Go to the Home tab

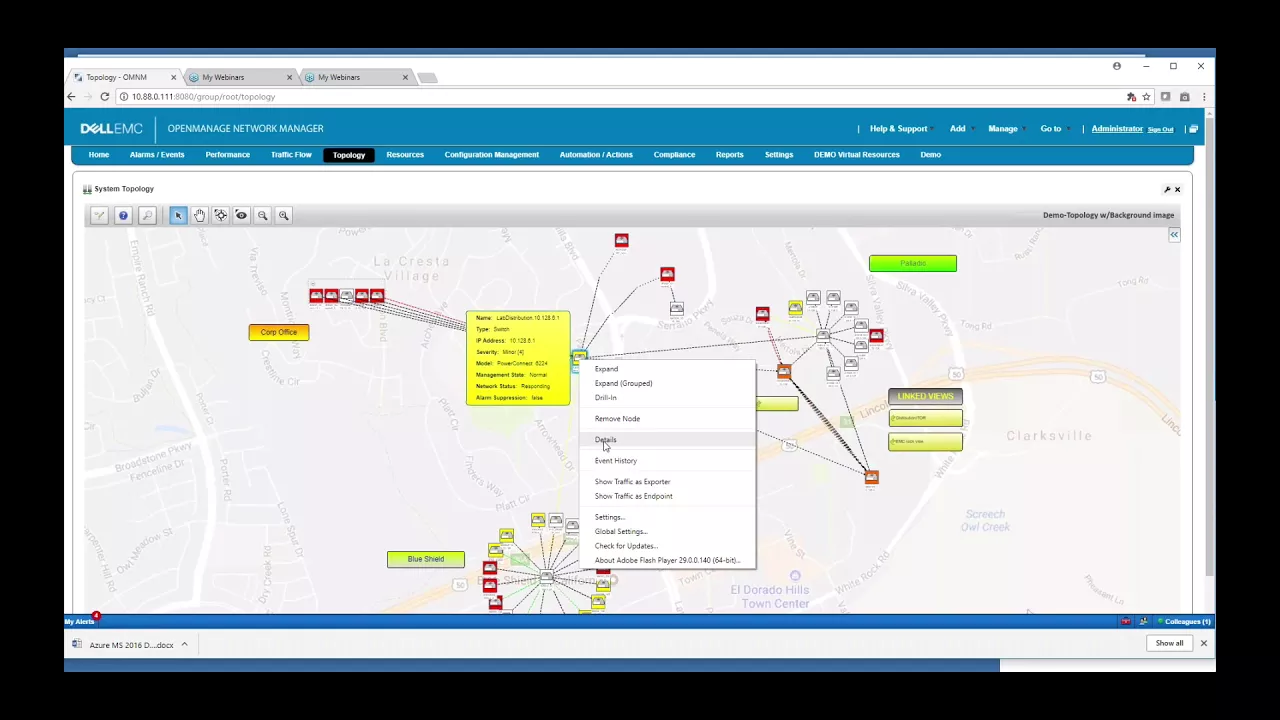click(x=98, y=155)
